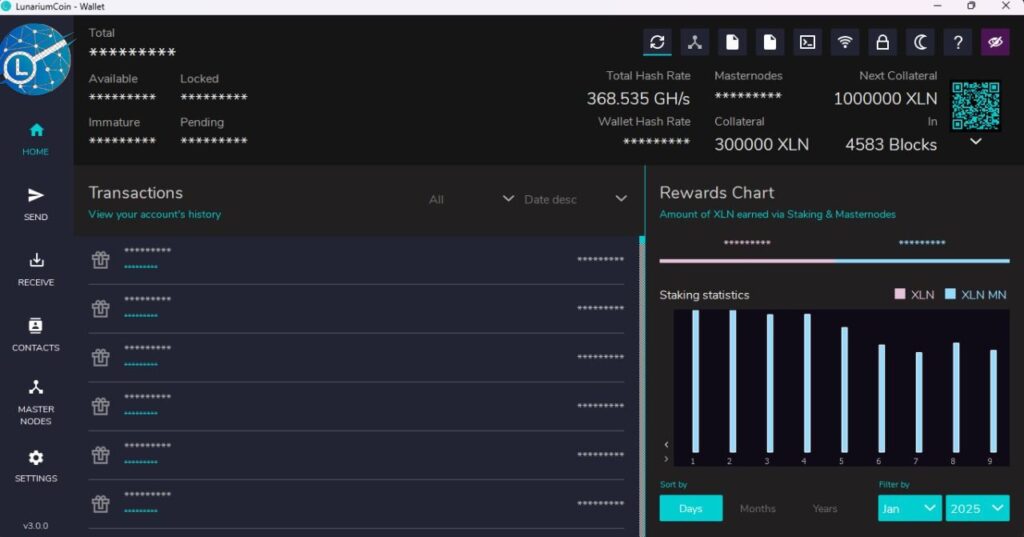Open the Receive page in sidebar
1024x537 pixels.
point(36,270)
